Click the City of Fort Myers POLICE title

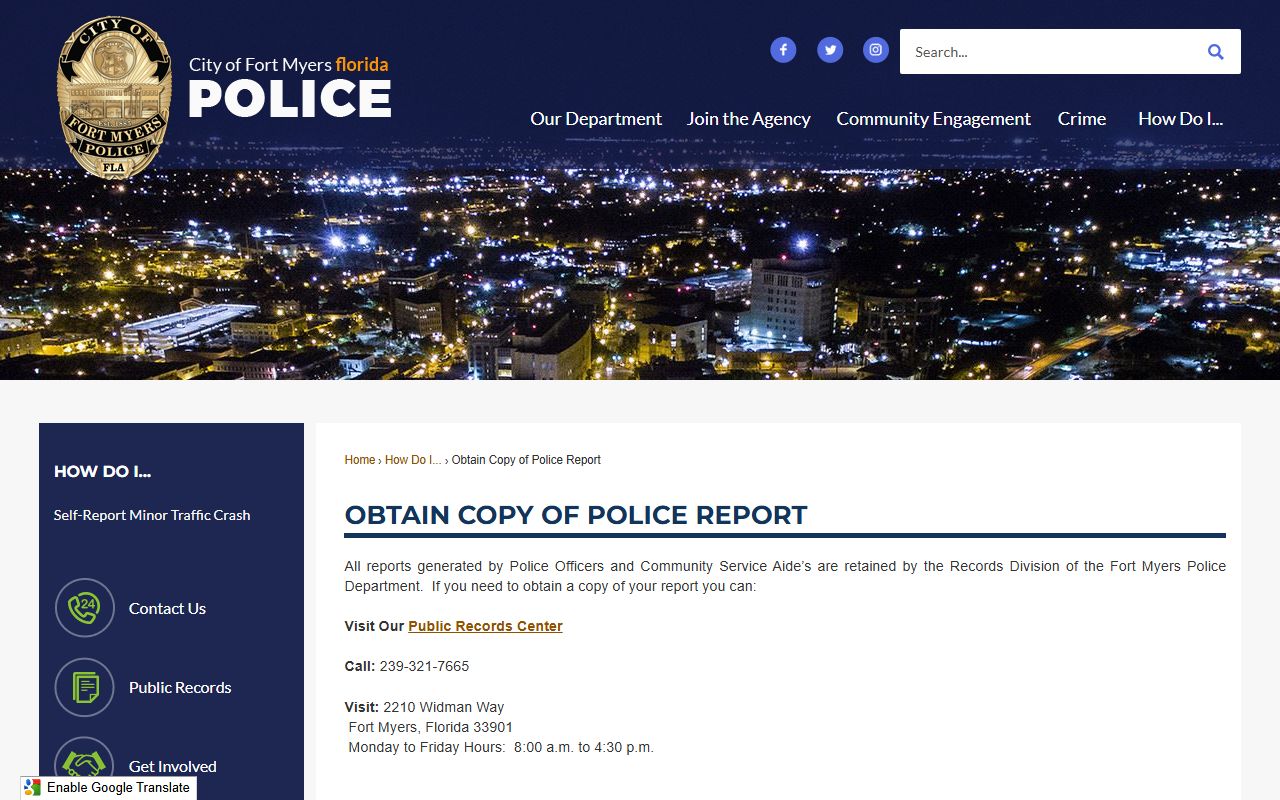coord(290,88)
